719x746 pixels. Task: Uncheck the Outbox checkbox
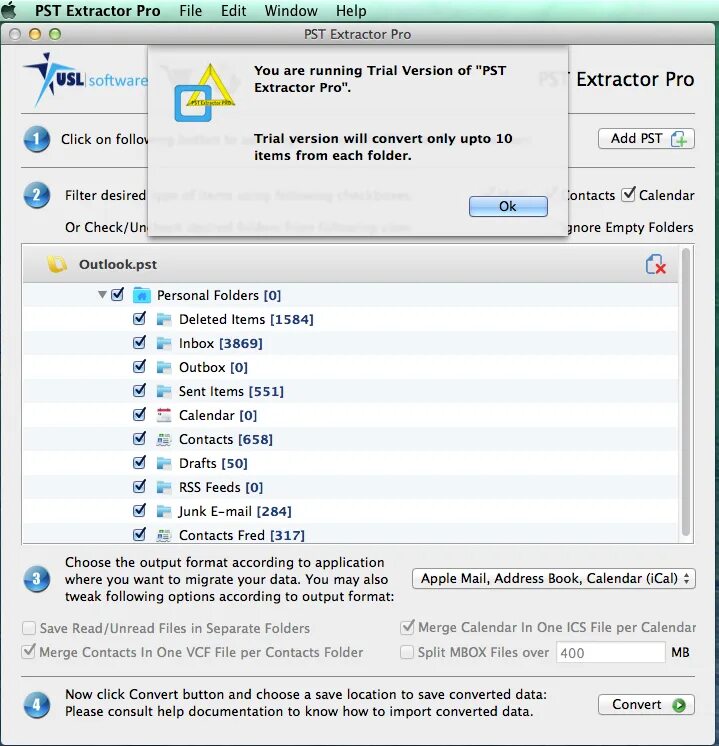click(139, 366)
